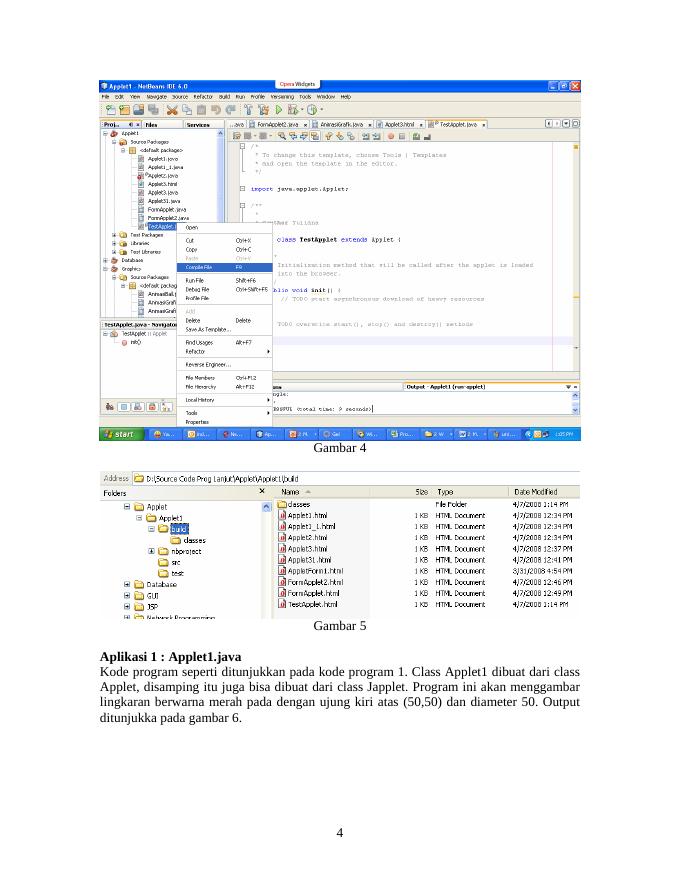Click the Build Main Project hammer icon
Image resolution: width=680 pixels, height=880 pixels.
pos(248,110)
